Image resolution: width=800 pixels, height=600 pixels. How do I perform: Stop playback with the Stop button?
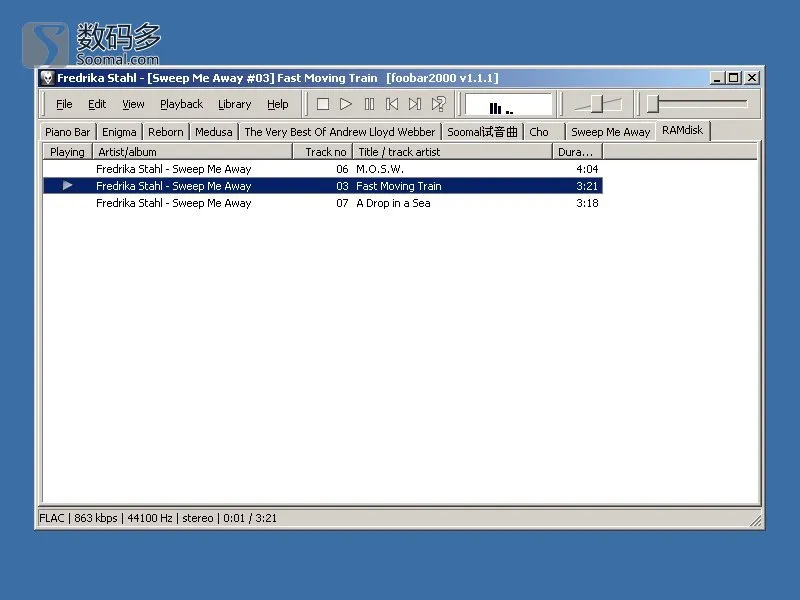click(x=322, y=104)
